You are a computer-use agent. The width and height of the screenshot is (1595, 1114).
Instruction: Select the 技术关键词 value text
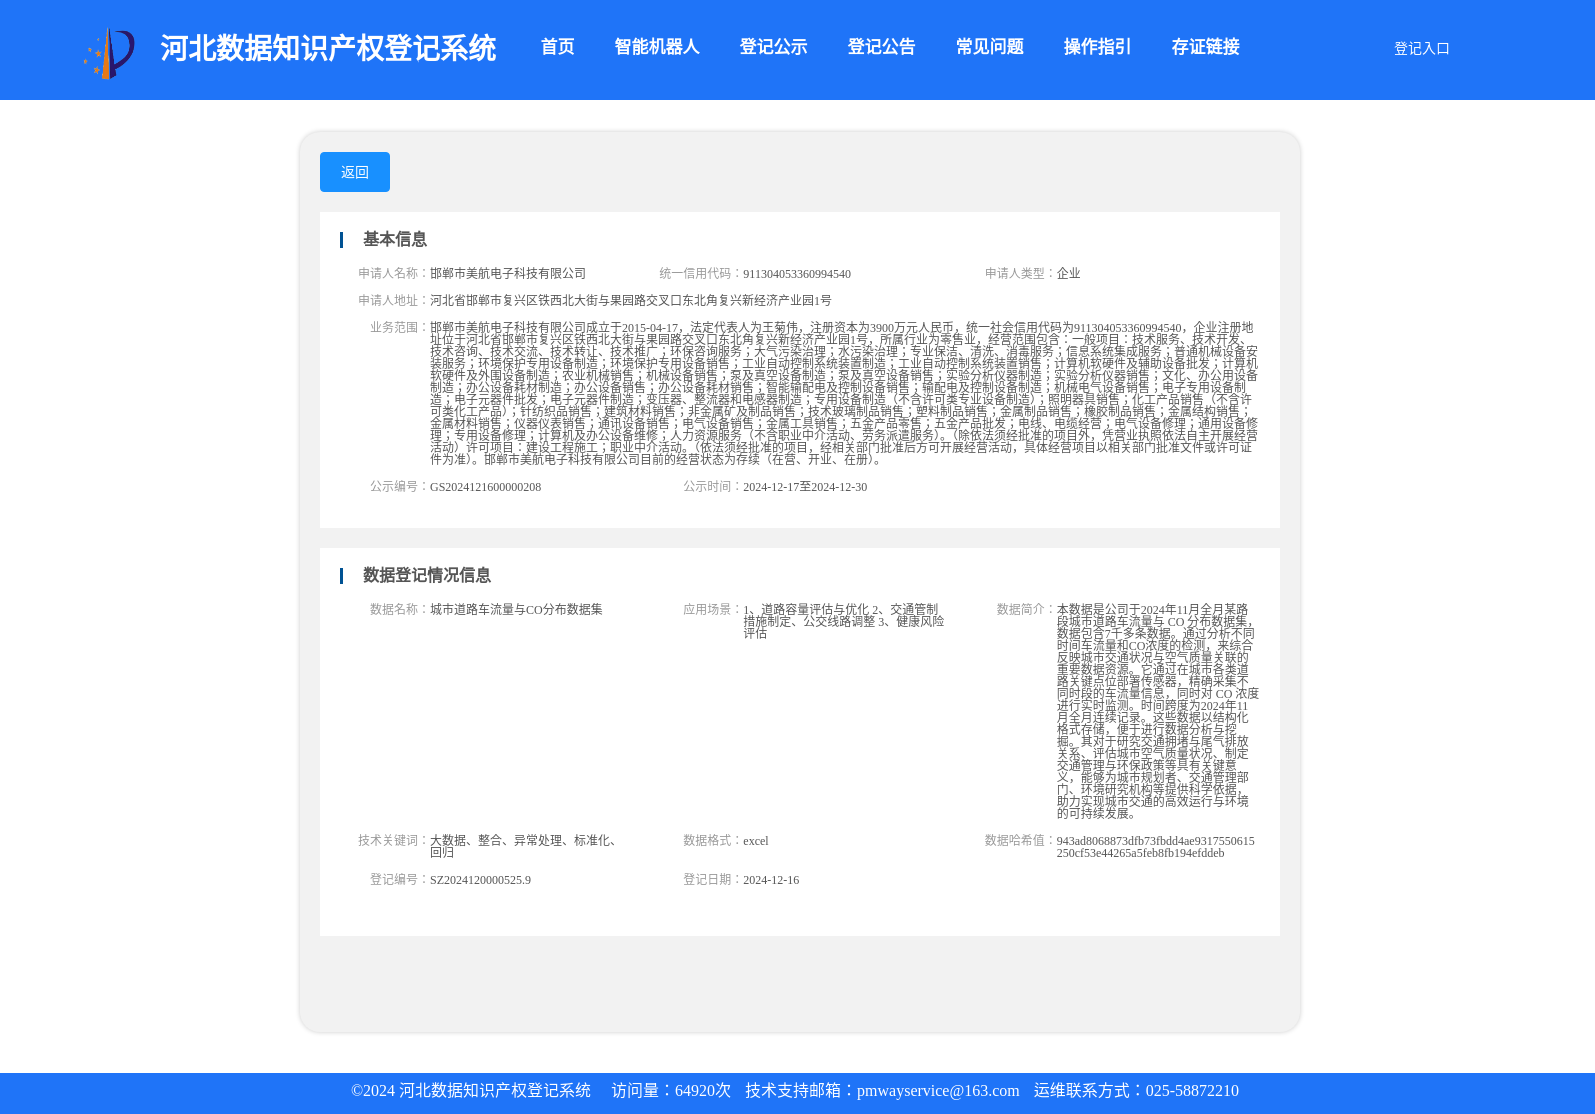[x=525, y=846]
